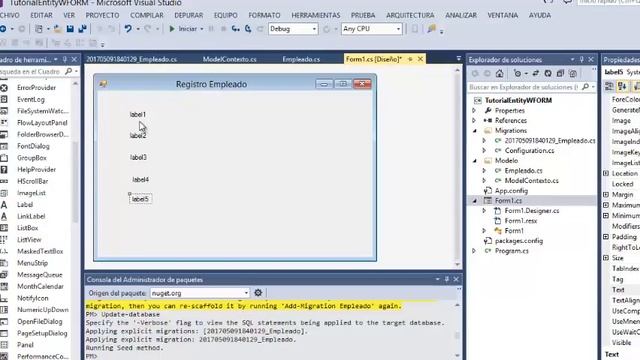Switch to the ModelContexto.cs tab

click(229, 59)
